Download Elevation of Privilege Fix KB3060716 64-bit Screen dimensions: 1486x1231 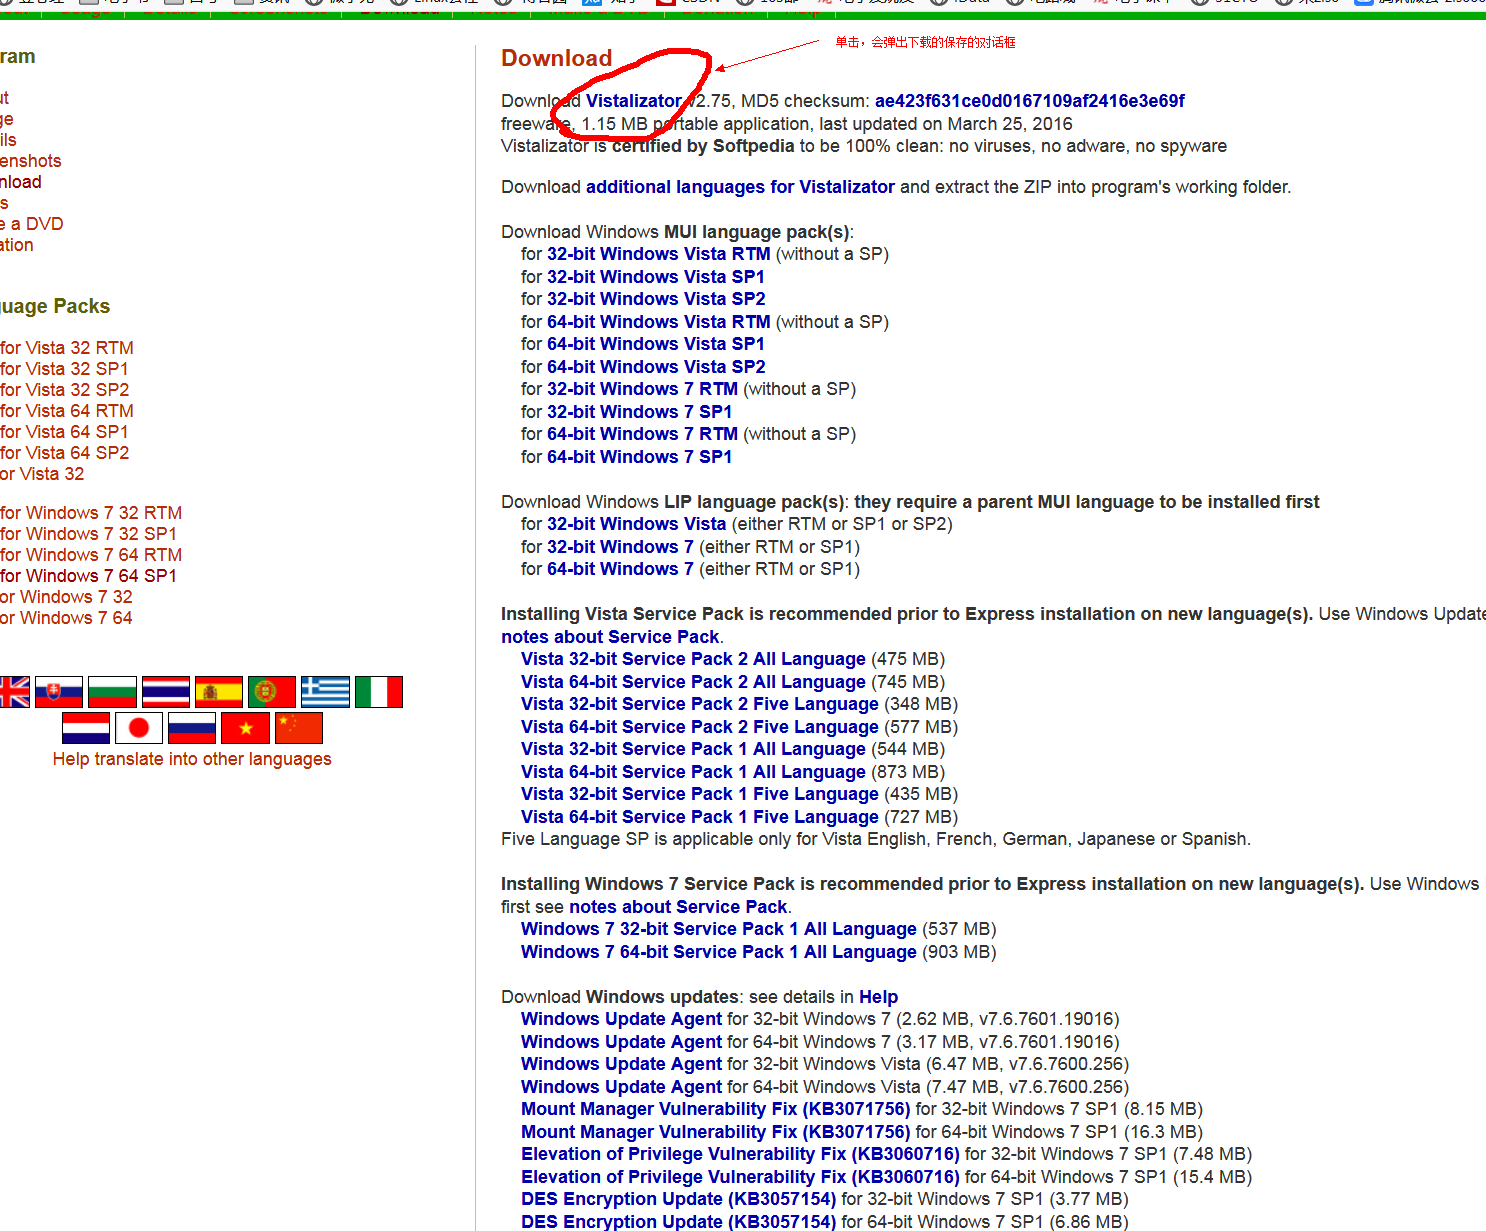pos(740,1177)
